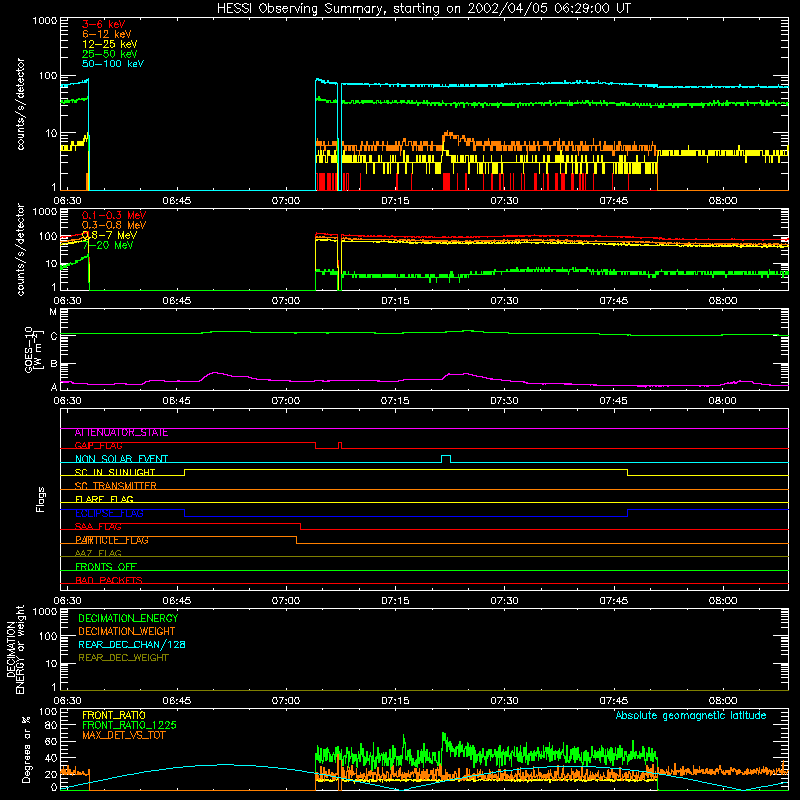The height and width of the screenshot is (800, 800).
Task: Click the 25-50 keV legend label
Action: [x=110, y=54]
